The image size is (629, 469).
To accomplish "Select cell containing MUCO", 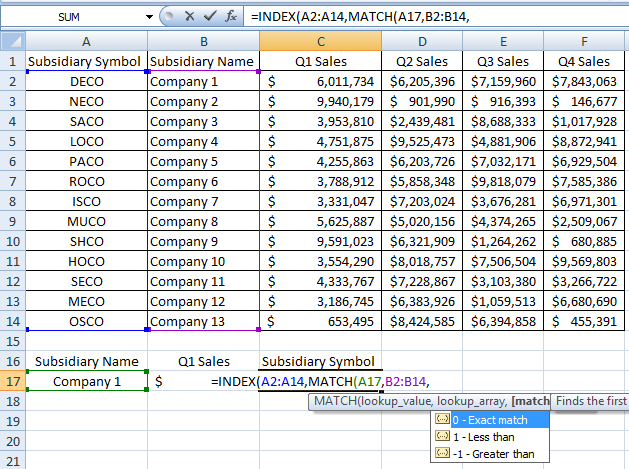I will pos(86,221).
